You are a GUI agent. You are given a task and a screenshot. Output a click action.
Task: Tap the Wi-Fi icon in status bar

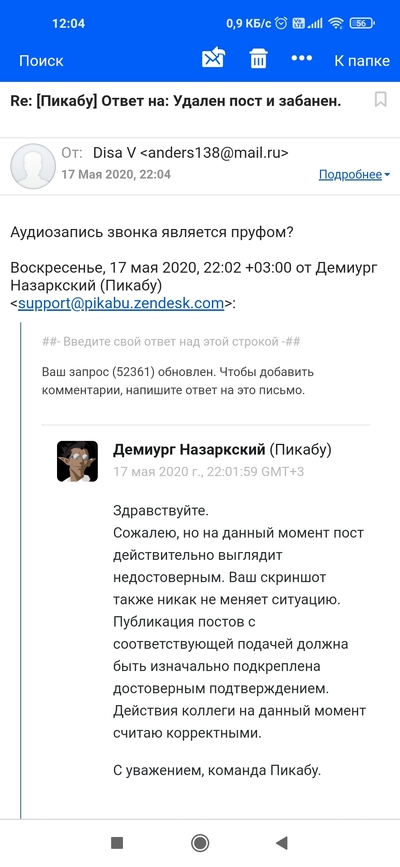[x=335, y=23]
